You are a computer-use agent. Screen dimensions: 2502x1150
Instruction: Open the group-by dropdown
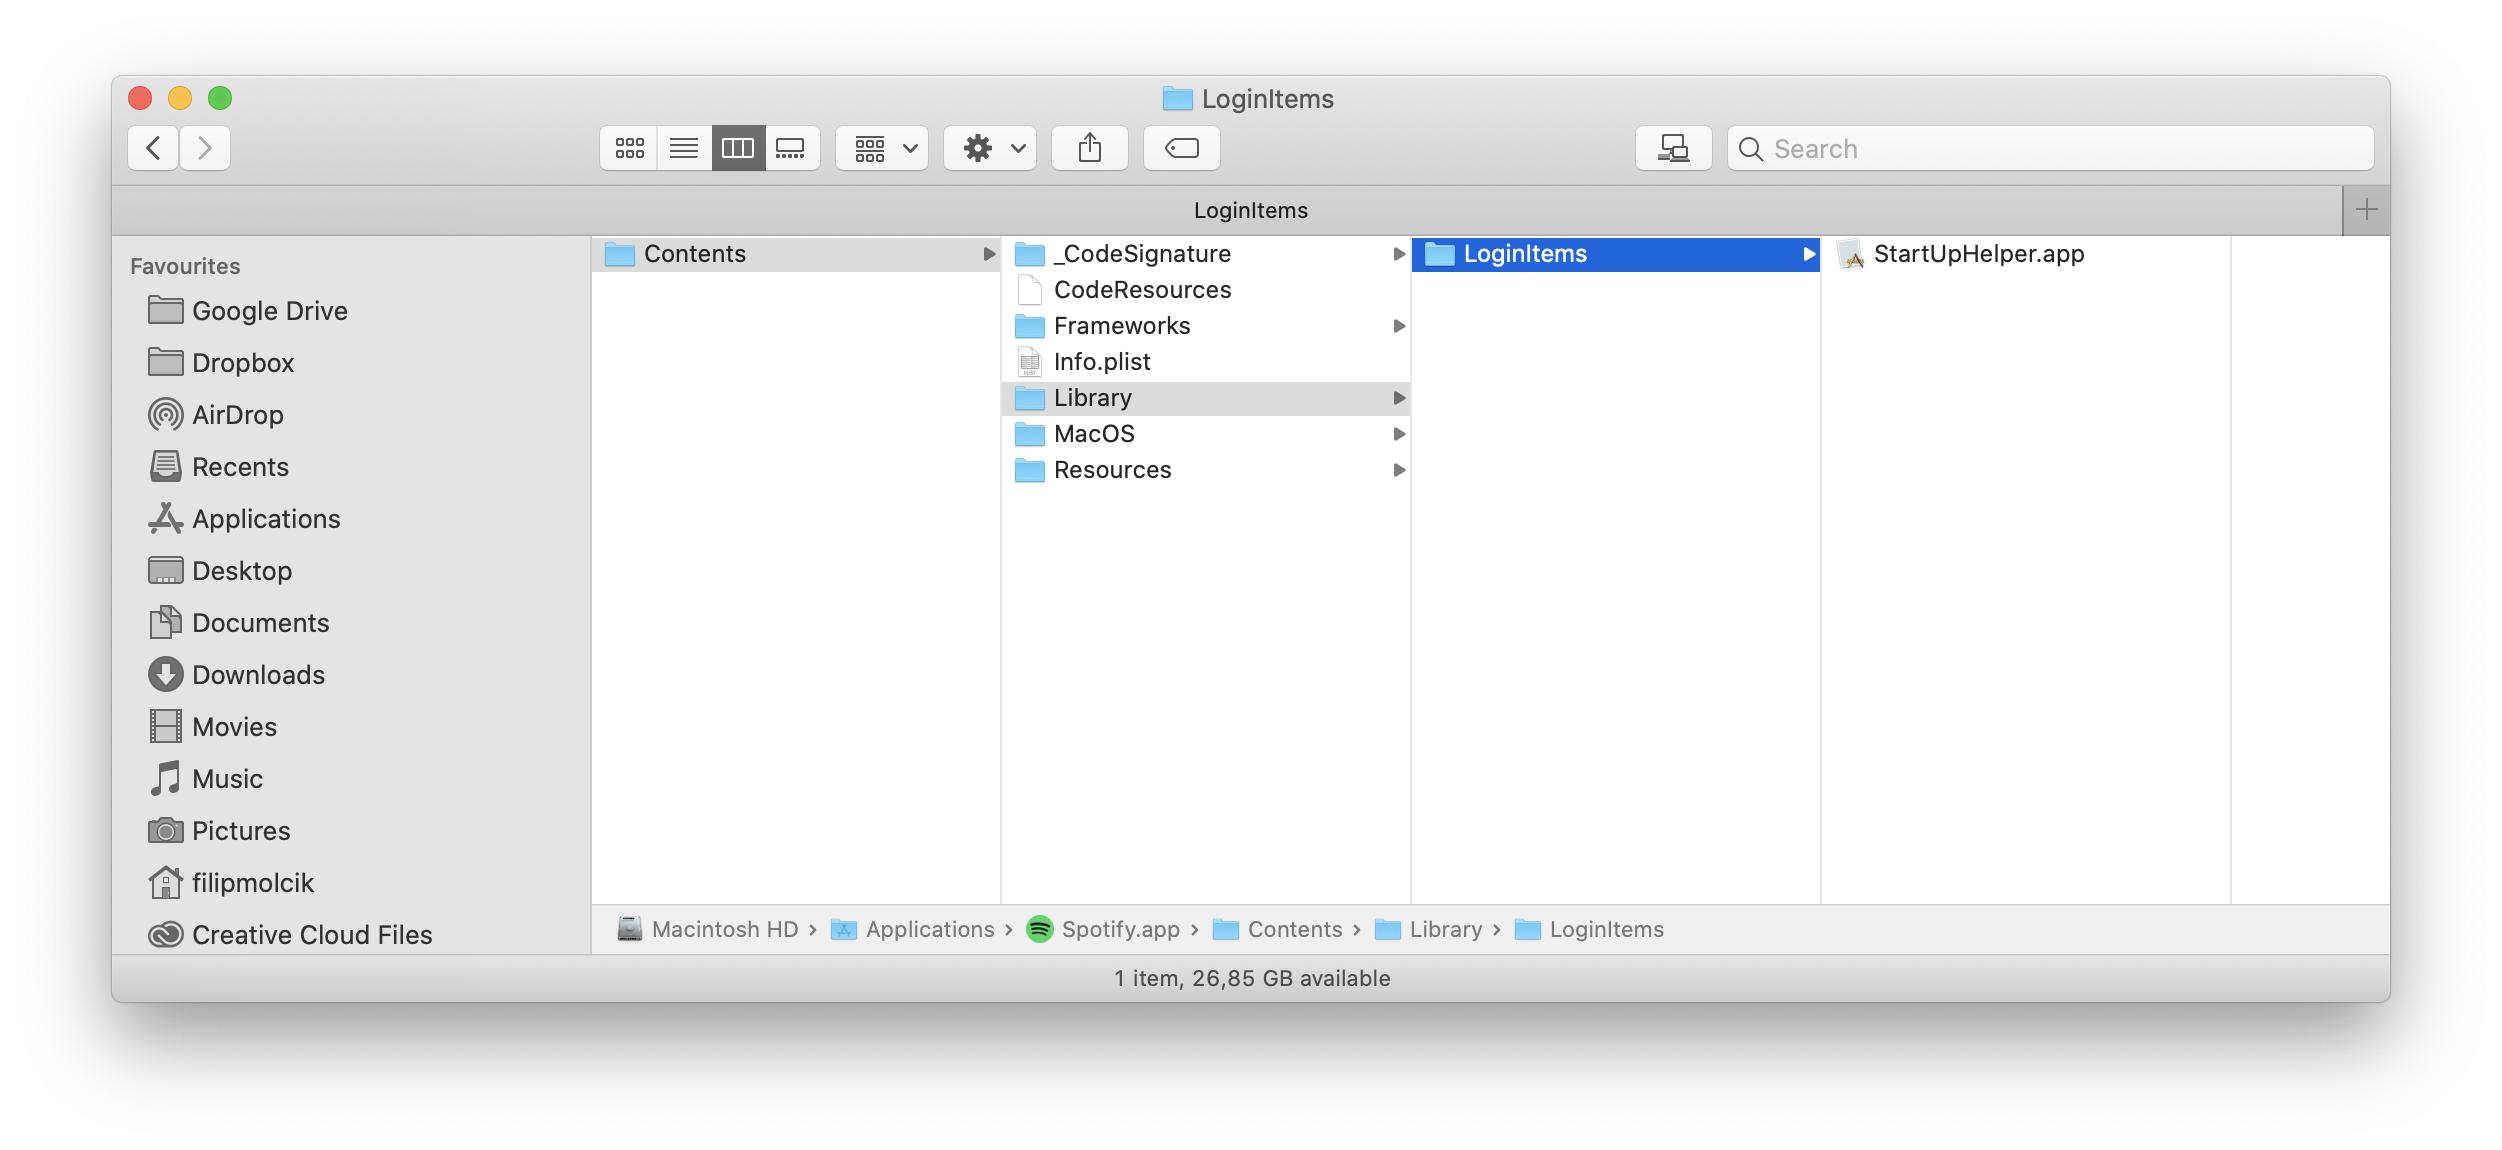[x=883, y=148]
